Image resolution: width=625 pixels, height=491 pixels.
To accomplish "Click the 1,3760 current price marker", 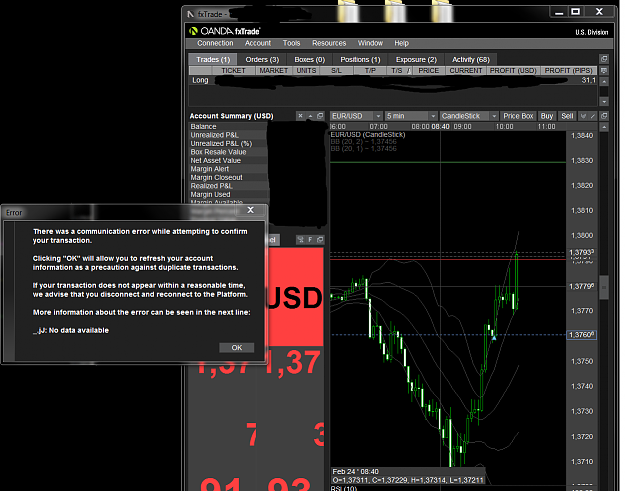I will click(582, 335).
